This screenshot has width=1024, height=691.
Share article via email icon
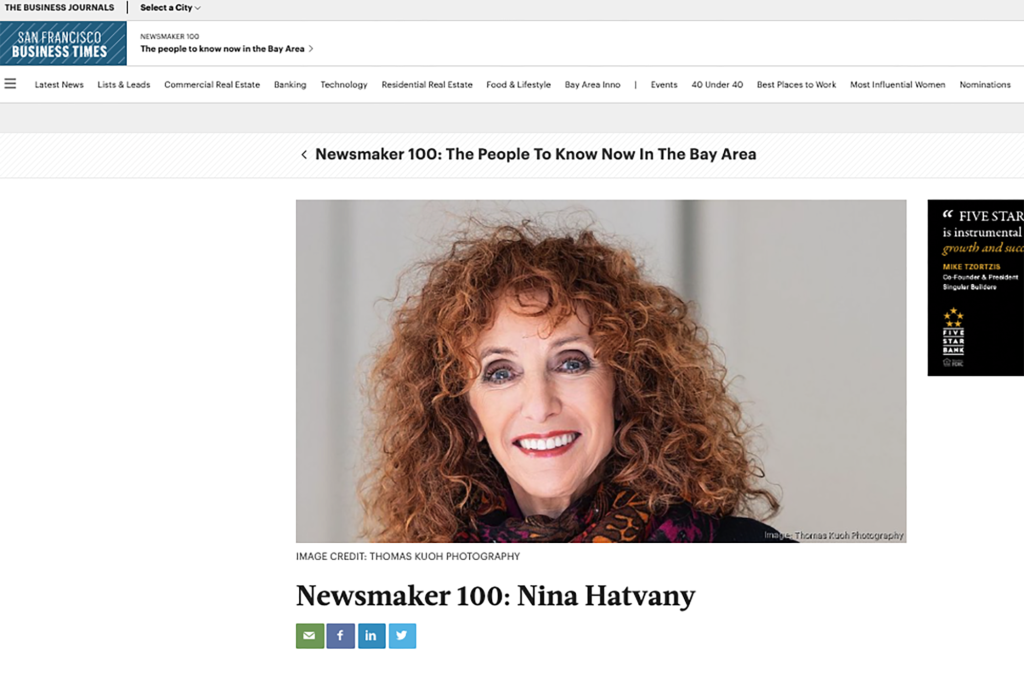pyautogui.click(x=310, y=635)
